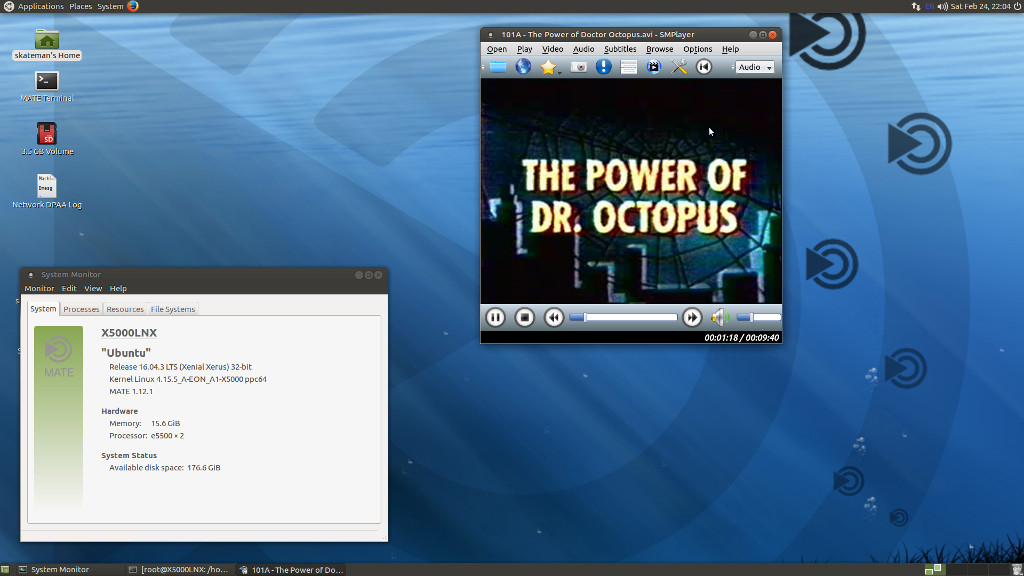Open the Help menu in System Monitor
The width and height of the screenshot is (1024, 576).
(118, 288)
